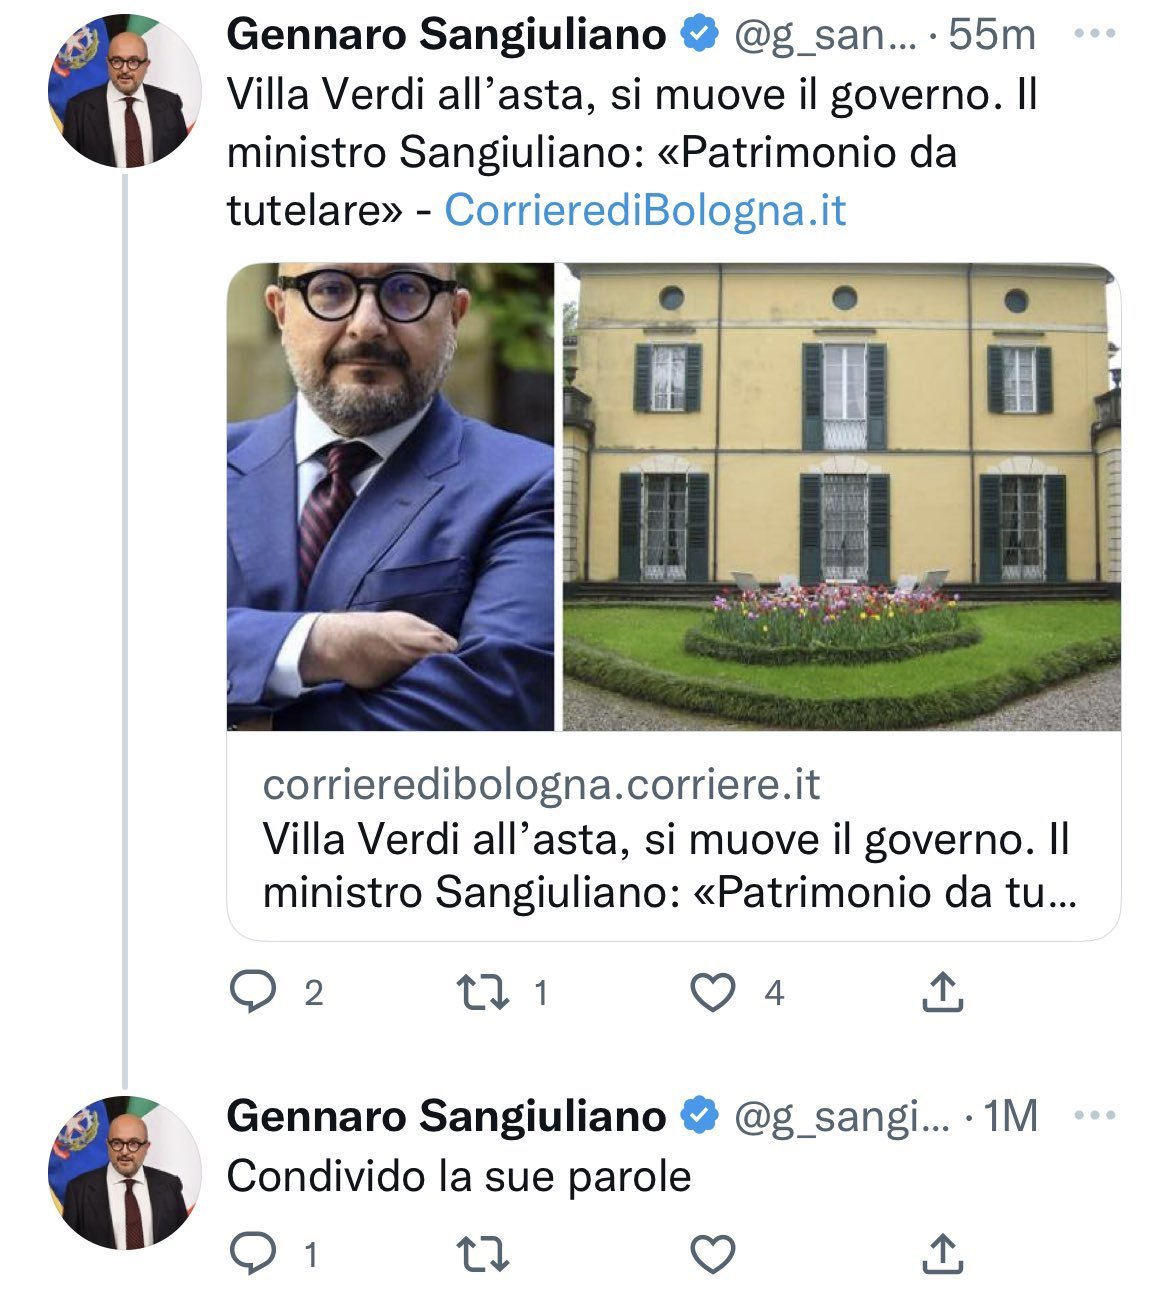
Task: Click the verified badge on second tweet
Action: [x=699, y=1116]
